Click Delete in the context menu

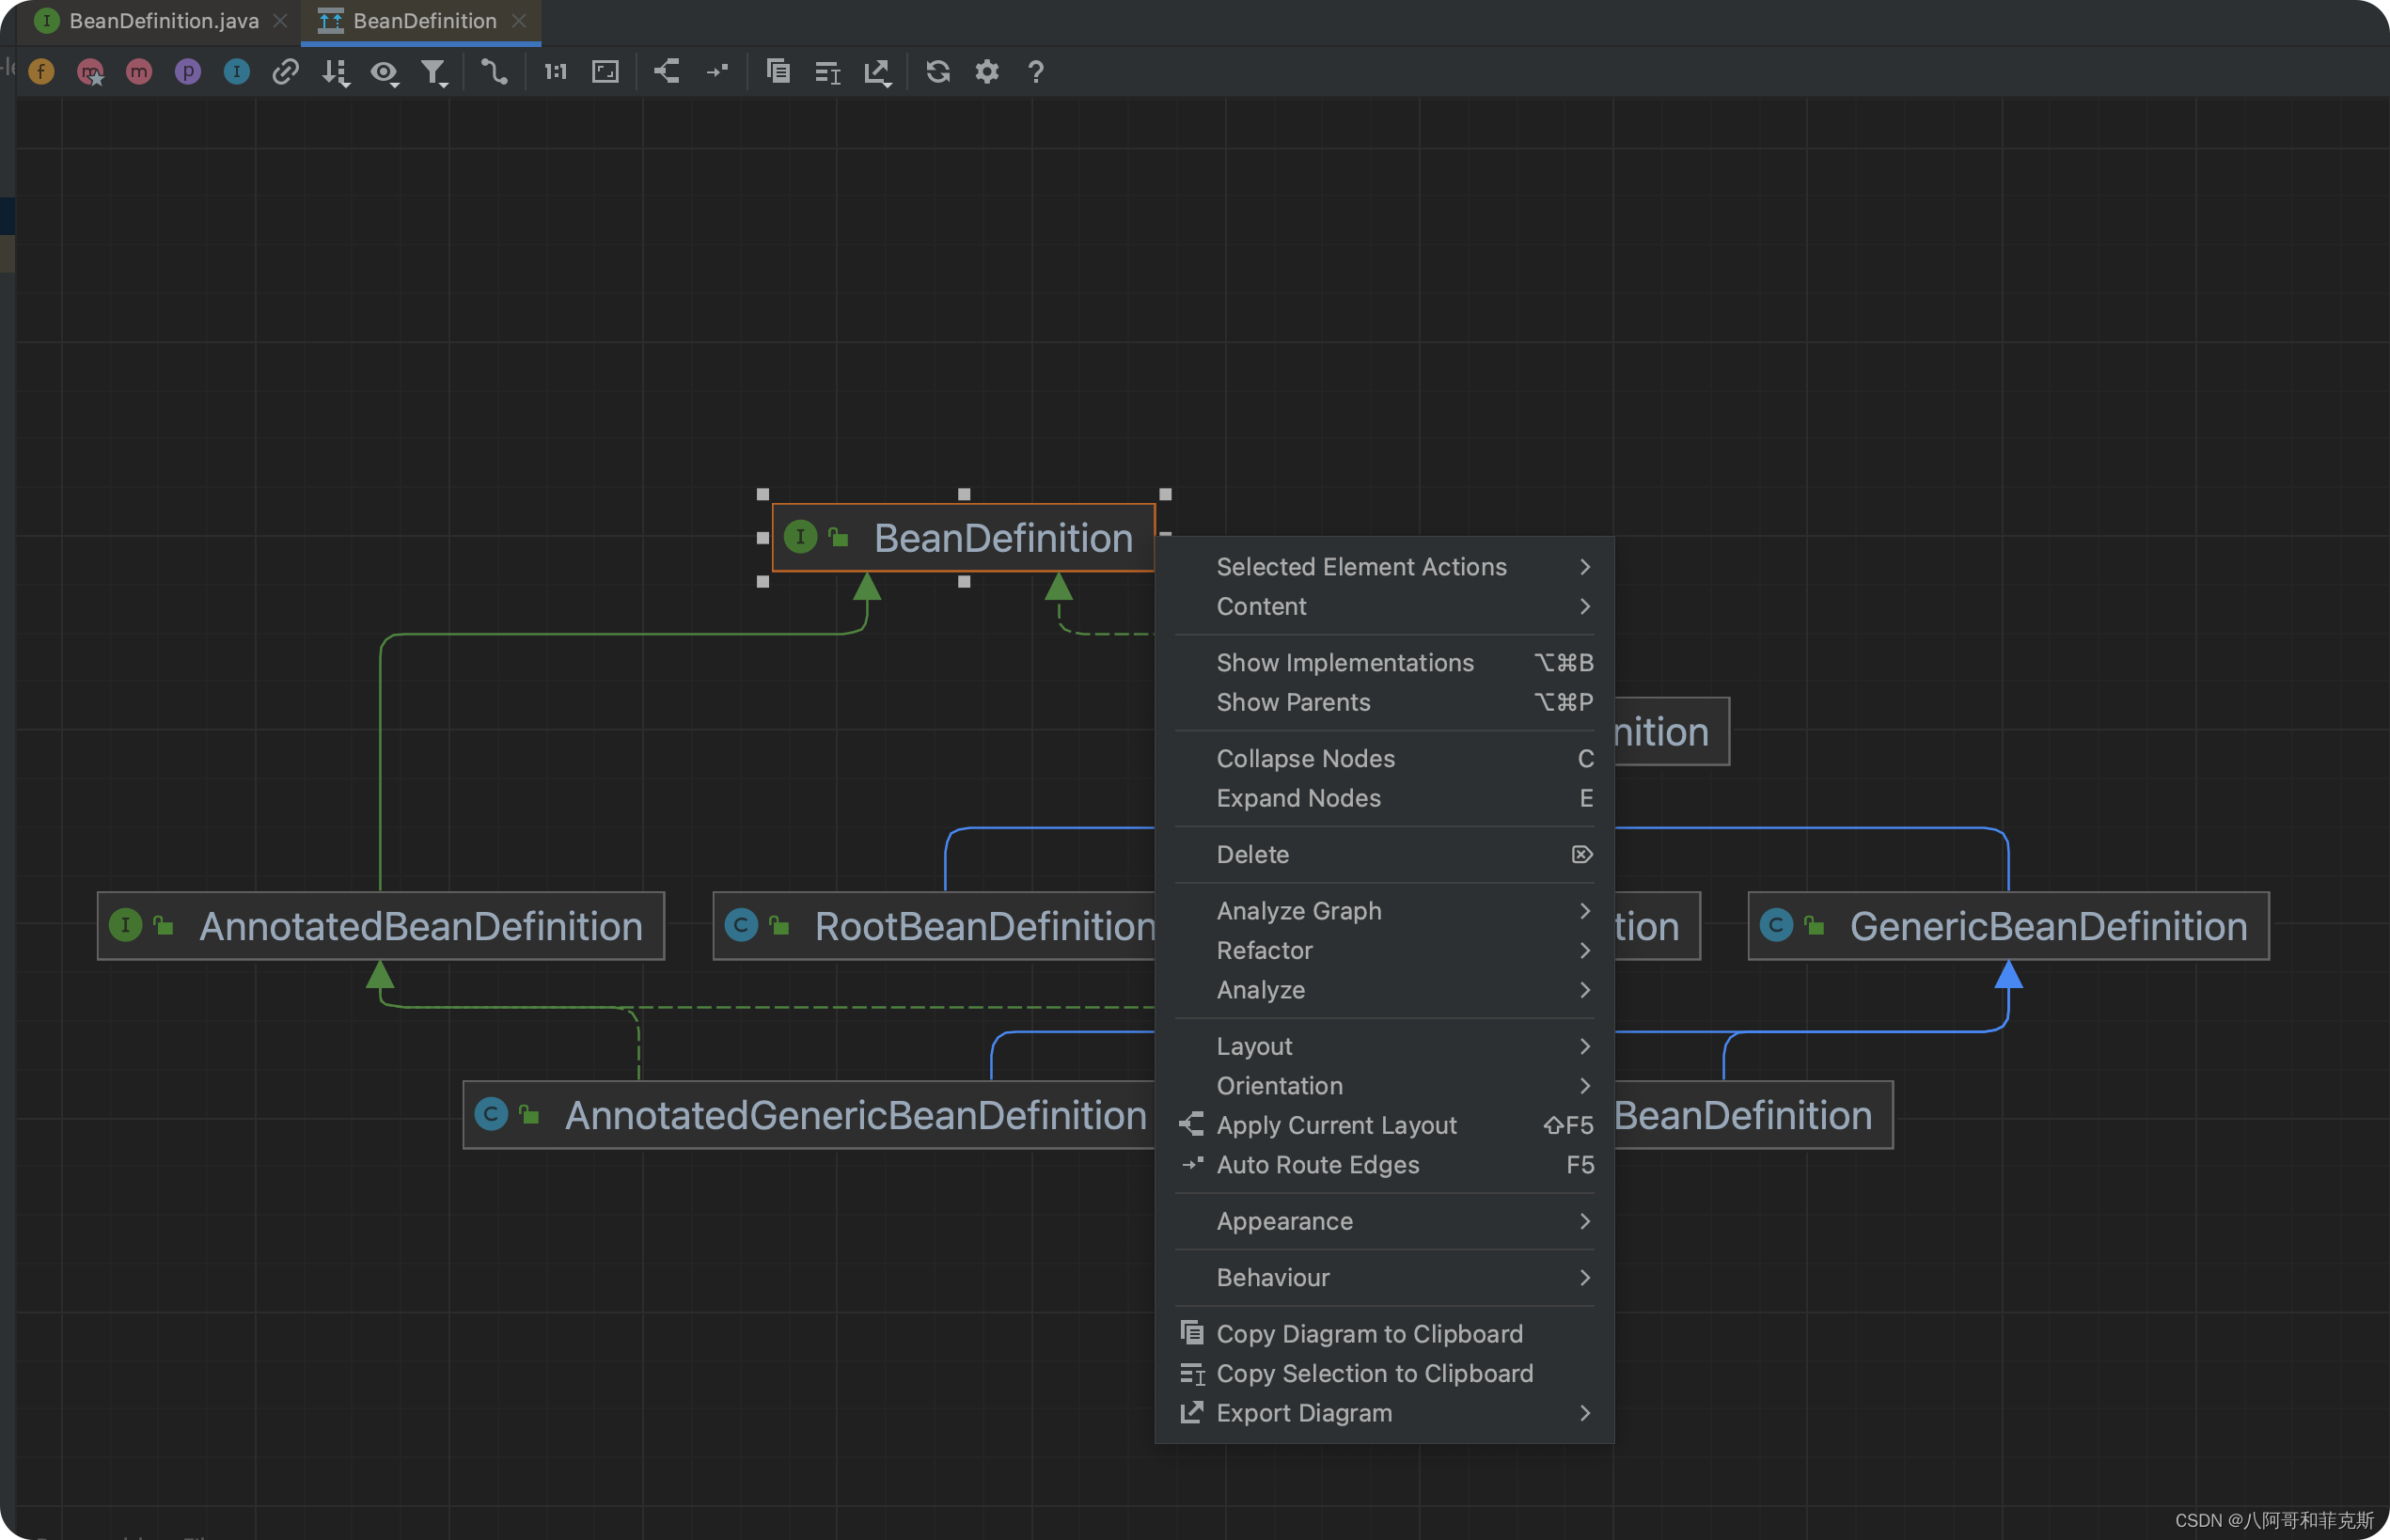(1252, 855)
